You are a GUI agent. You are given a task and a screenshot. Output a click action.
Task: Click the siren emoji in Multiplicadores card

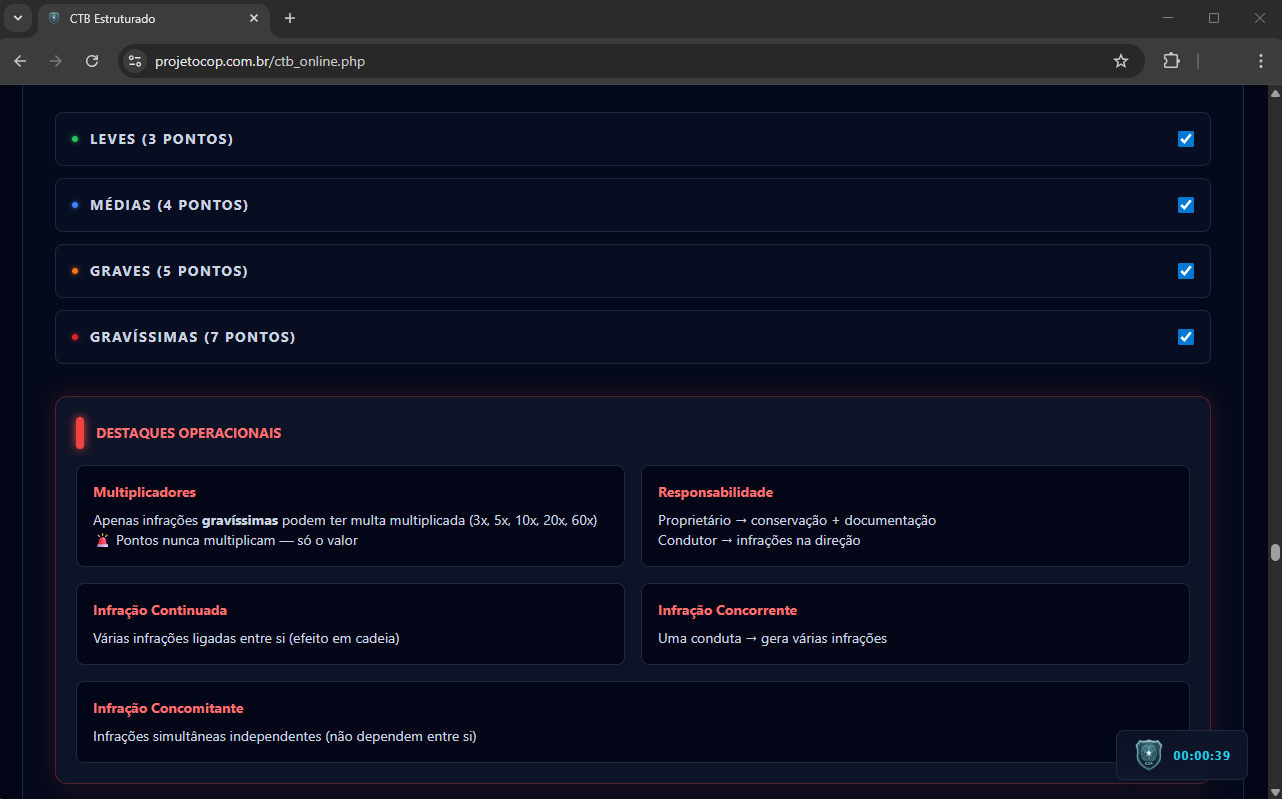point(102,540)
